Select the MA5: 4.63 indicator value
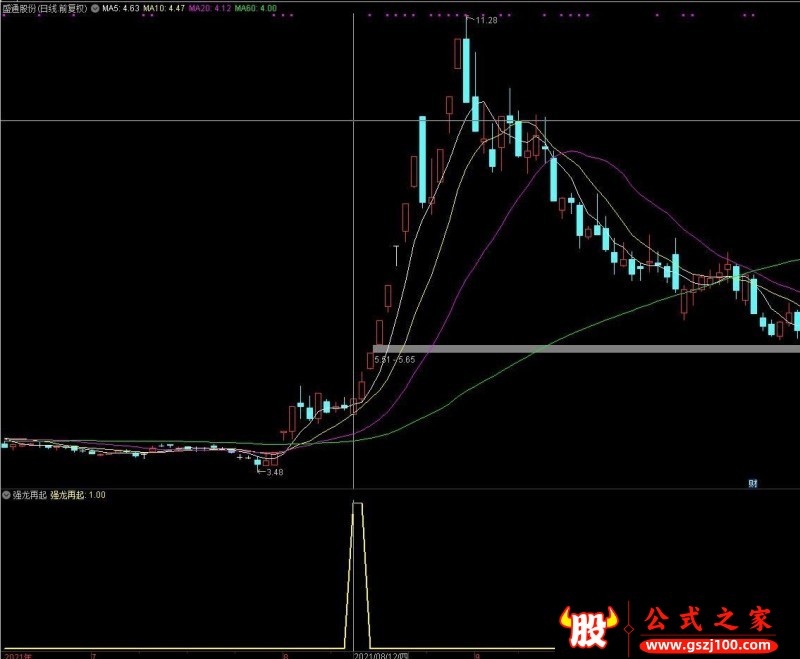 [x=121, y=8]
